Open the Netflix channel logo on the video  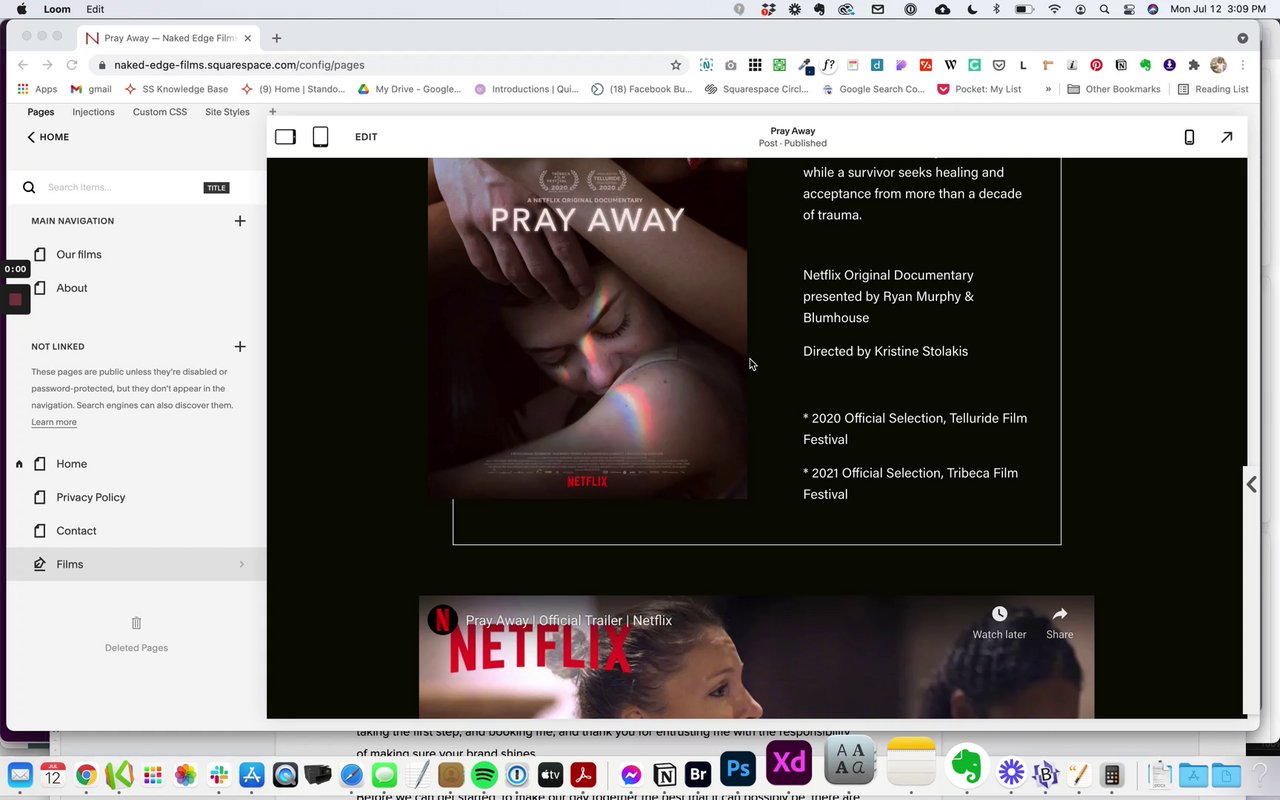pos(443,620)
